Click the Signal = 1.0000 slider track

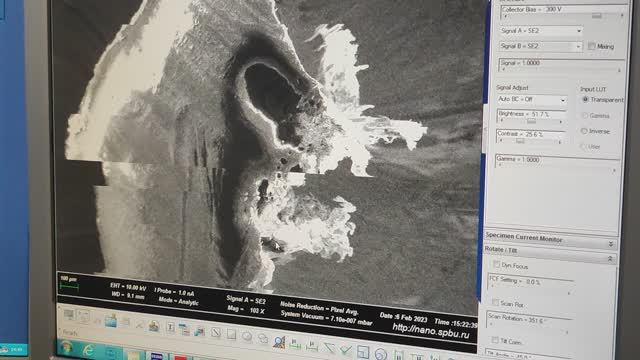pos(561,70)
